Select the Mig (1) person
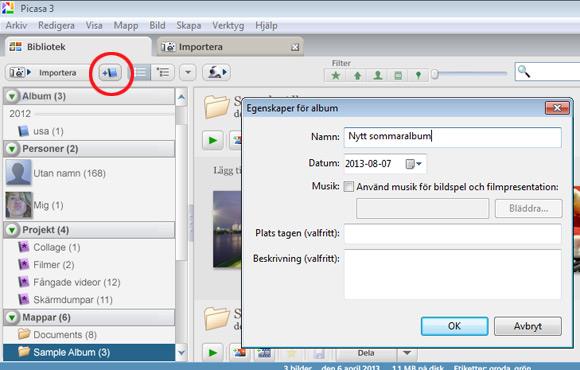 point(89,205)
